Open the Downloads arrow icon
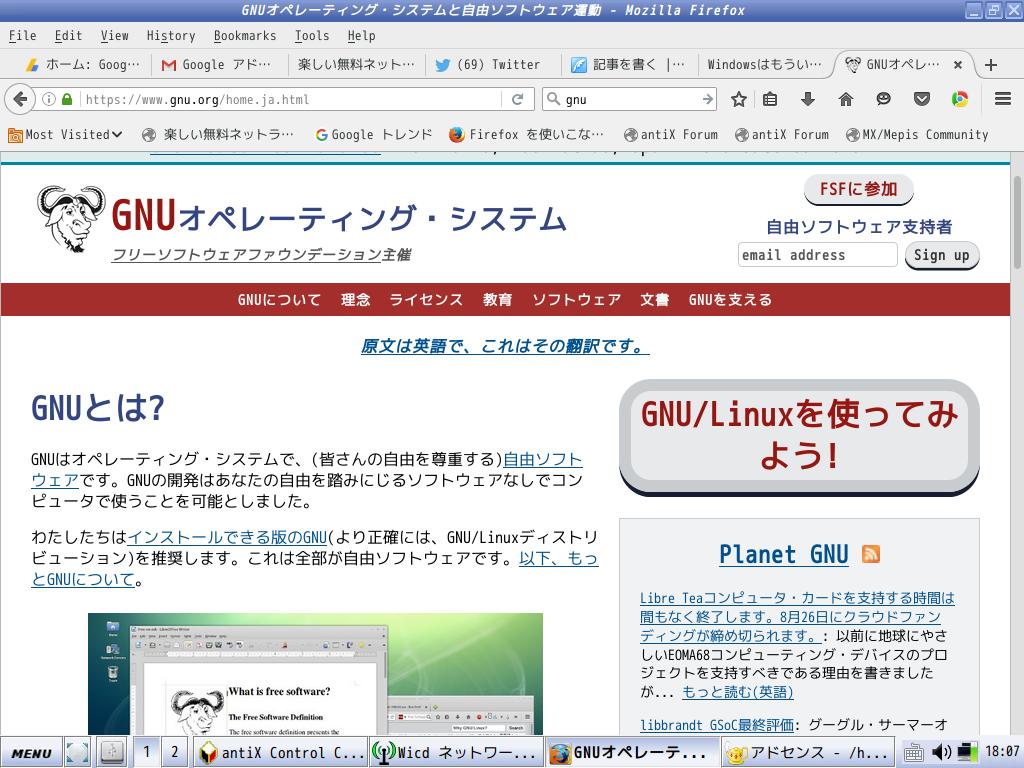Screen dimensions: 1024x768 (x=808, y=99)
